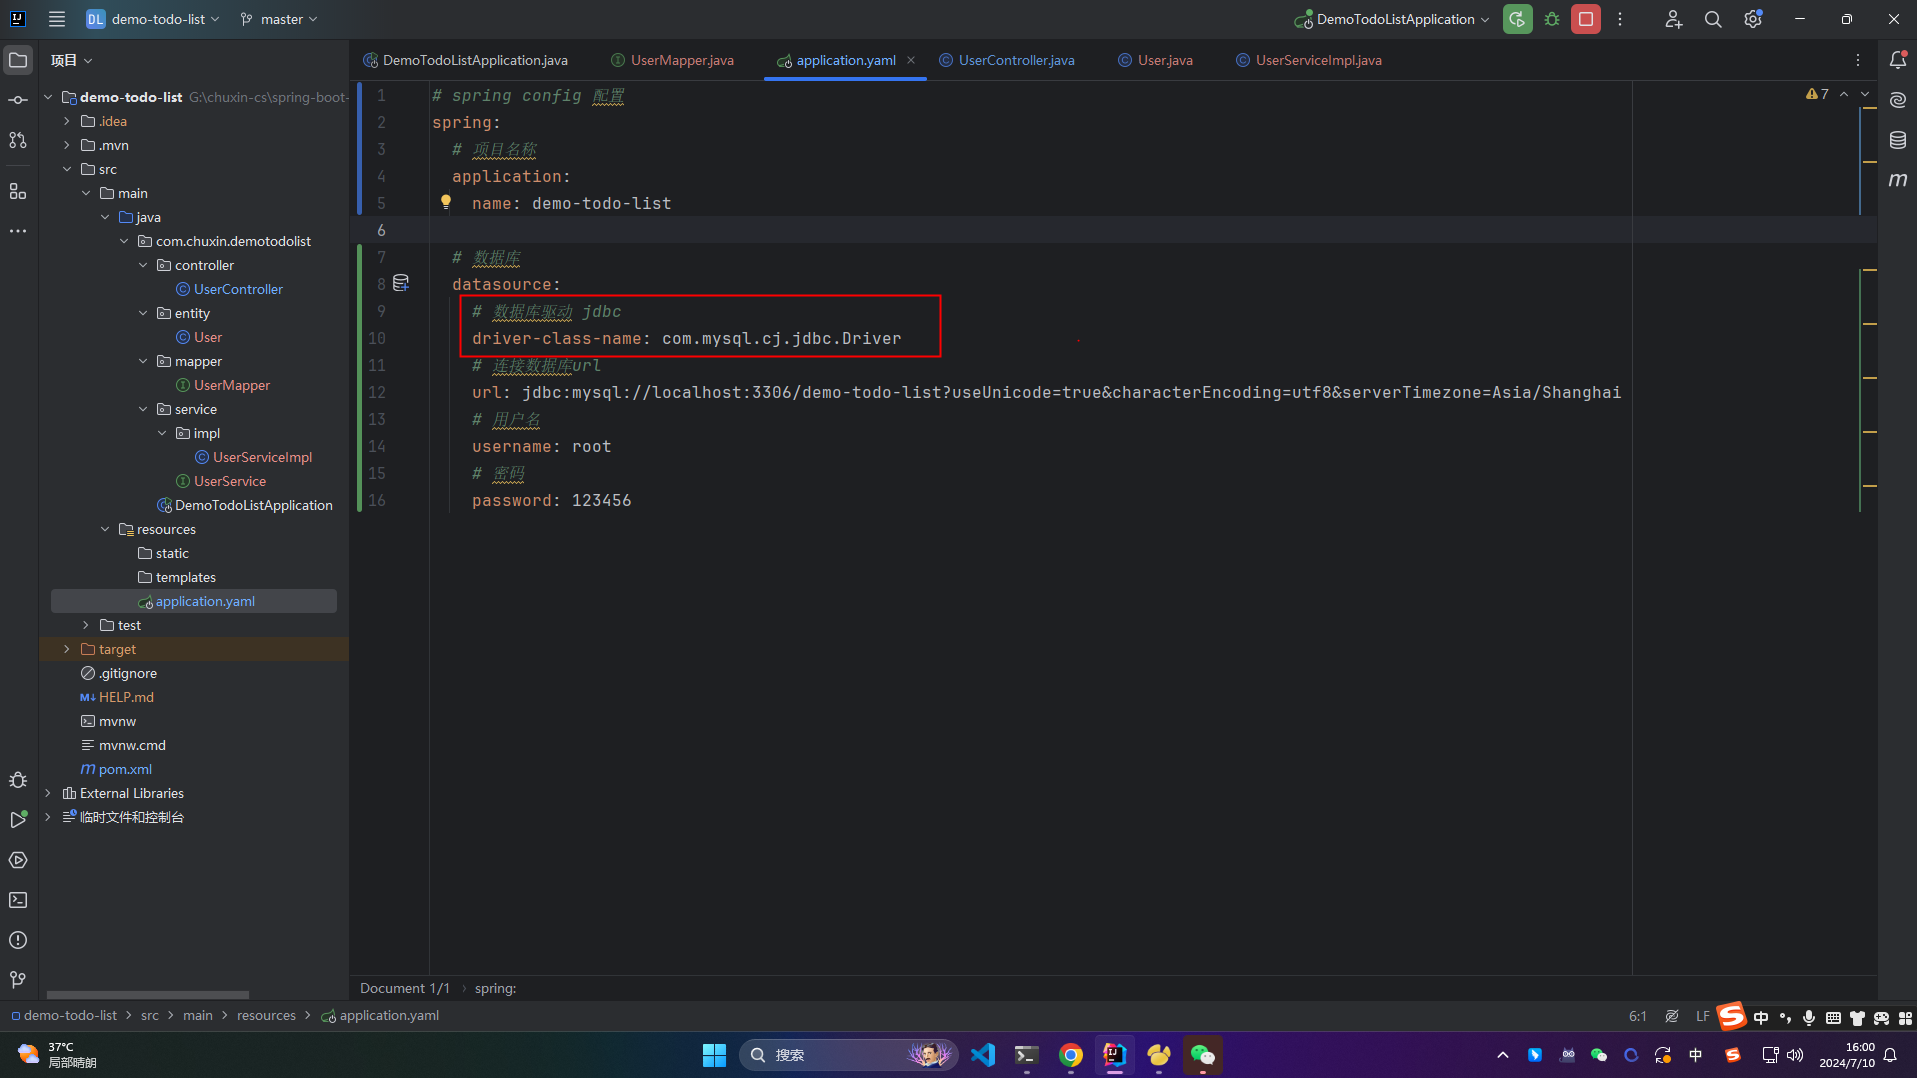This screenshot has width=1917, height=1078.
Task: Open the Commit tool window
Action: (18, 100)
